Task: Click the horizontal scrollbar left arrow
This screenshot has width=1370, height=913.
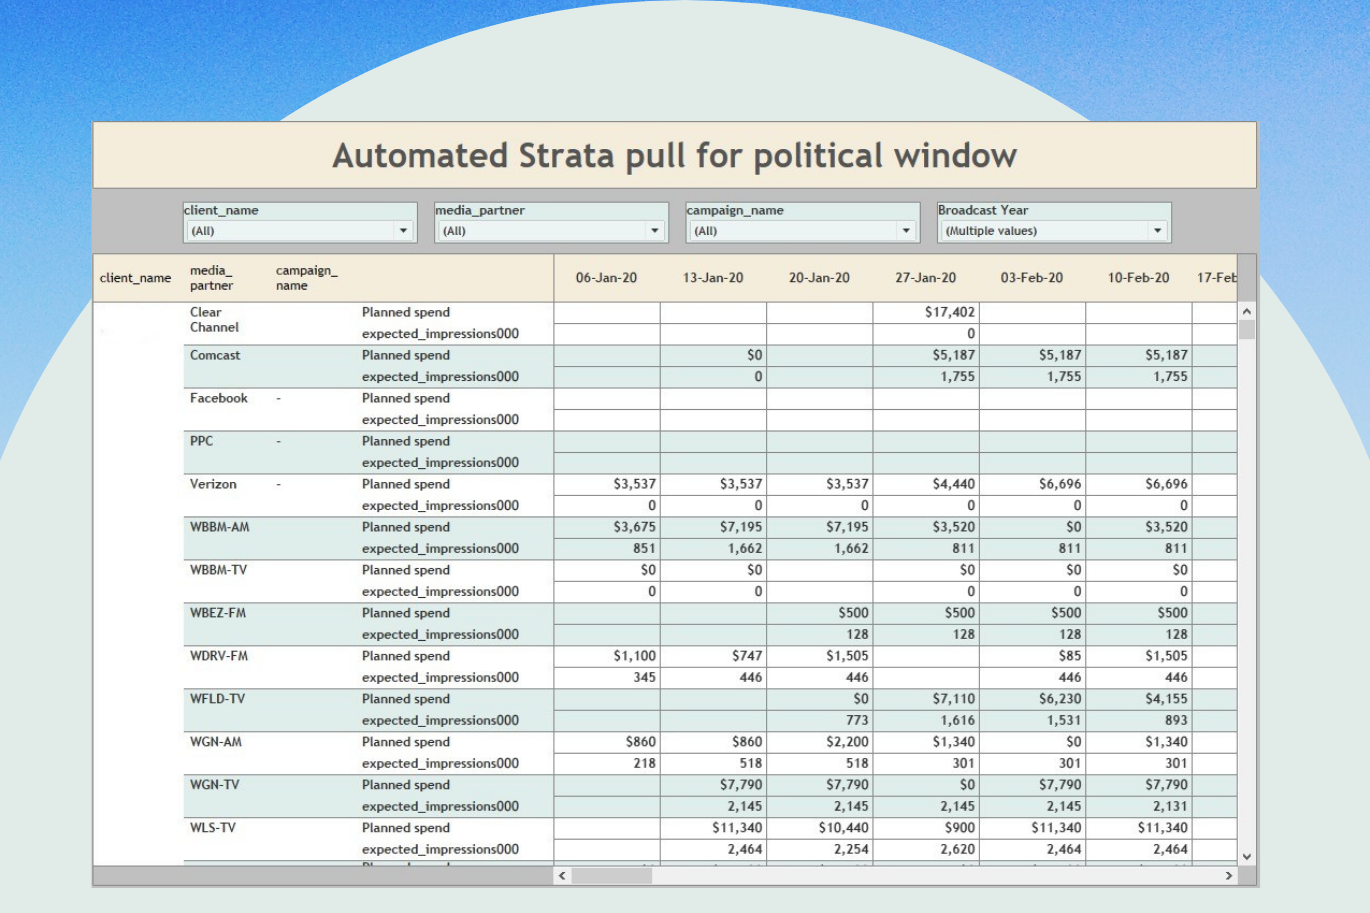Action: coord(562,876)
